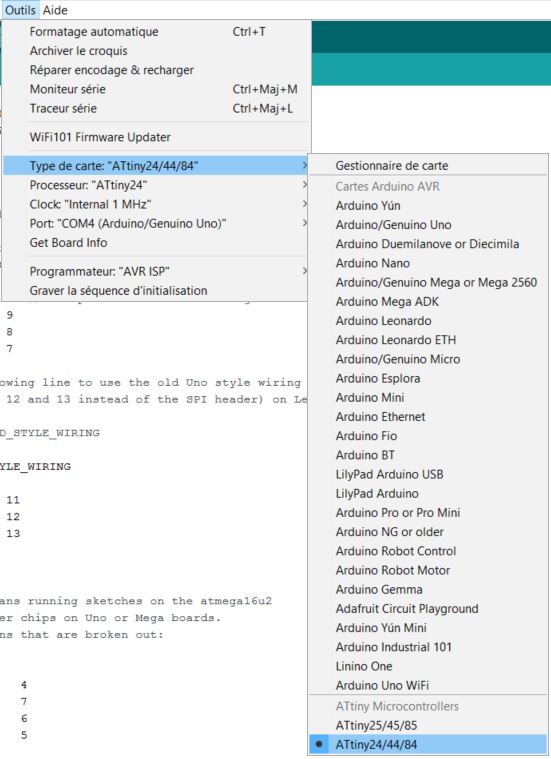Choose Arduino Industrial 101
The width and height of the screenshot is (551, 759).
tap(428, 647)
